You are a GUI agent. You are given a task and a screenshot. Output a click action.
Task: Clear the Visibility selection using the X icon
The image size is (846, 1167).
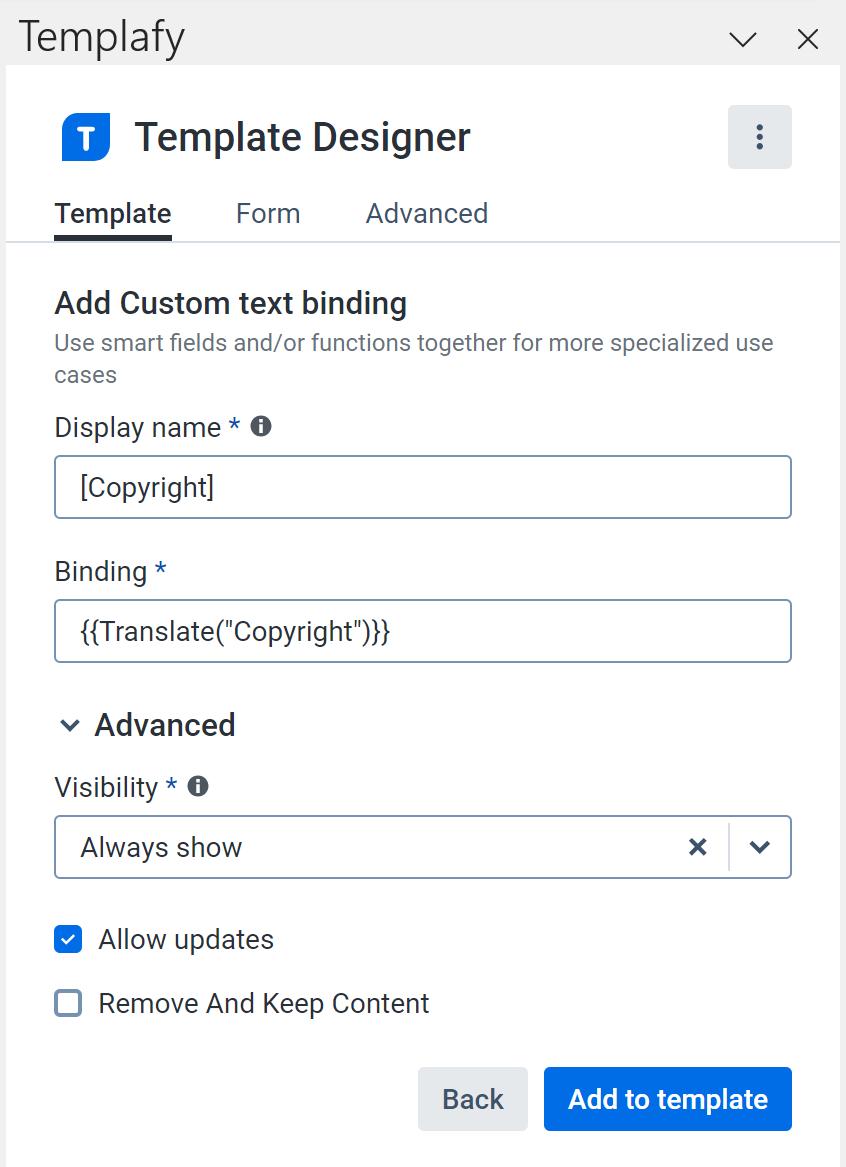pos(697,847)
